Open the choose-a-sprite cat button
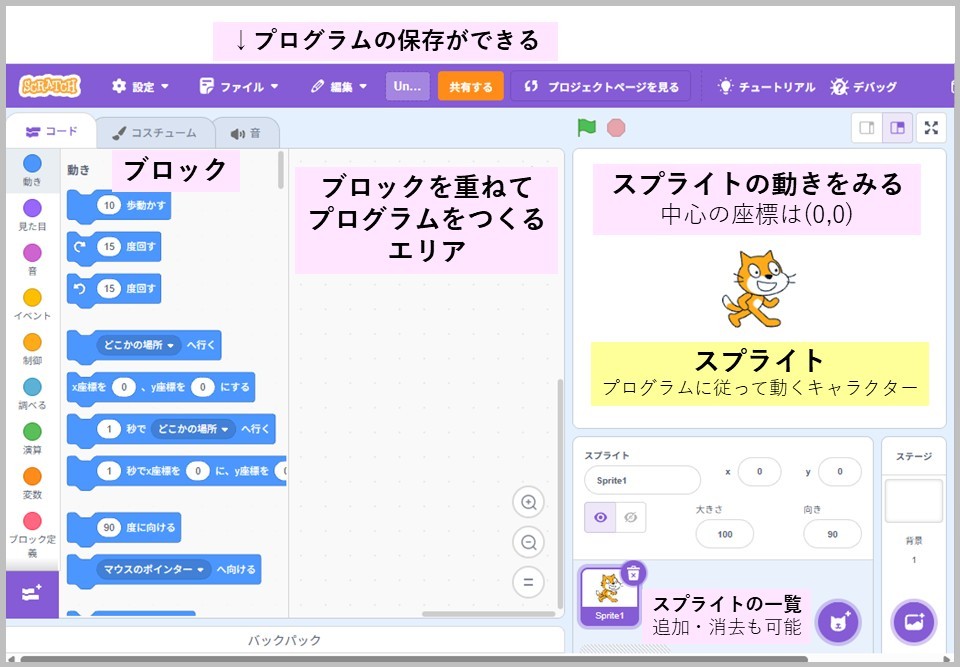Screen dimensions: 960x667 point(837,621)
